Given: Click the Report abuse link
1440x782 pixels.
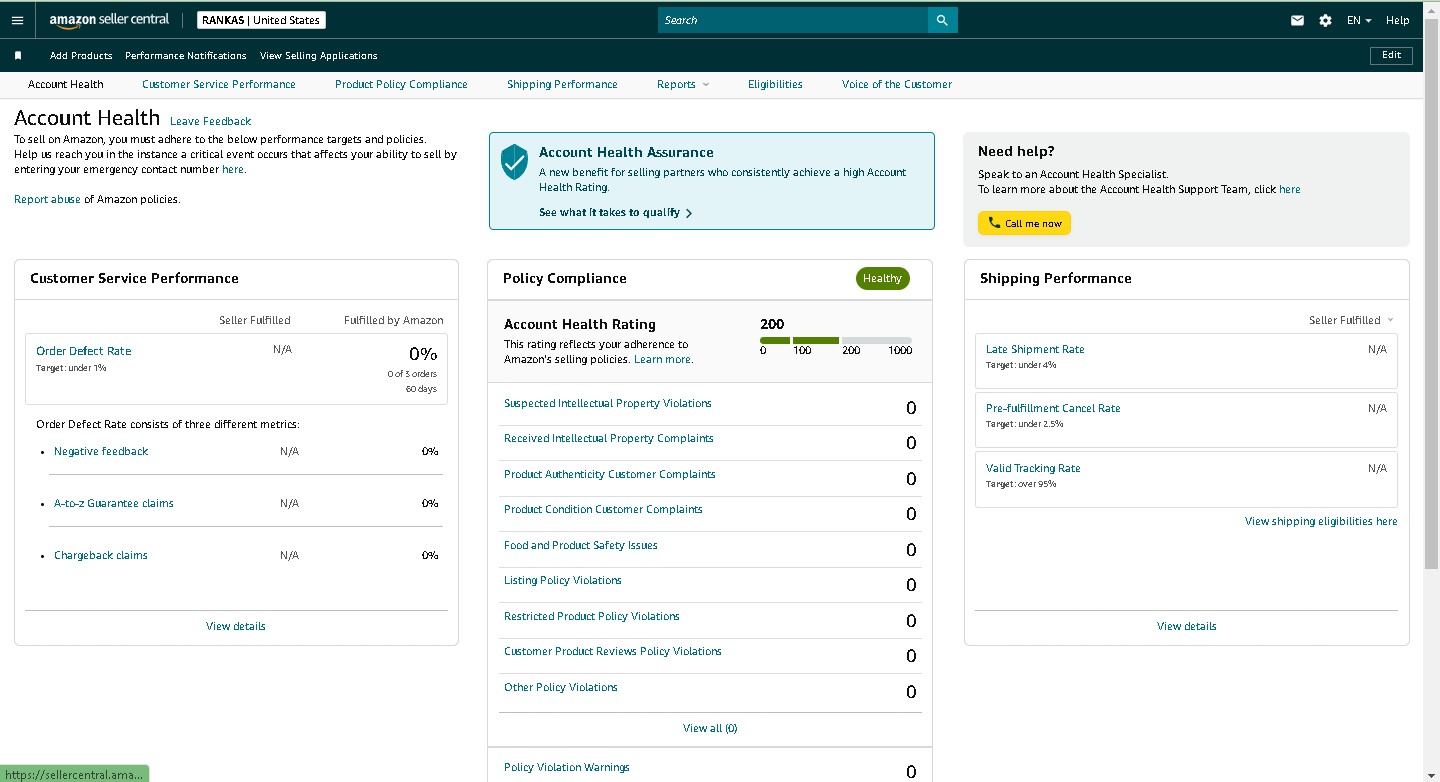Looking at the screenshot, I should click(47, 200).
